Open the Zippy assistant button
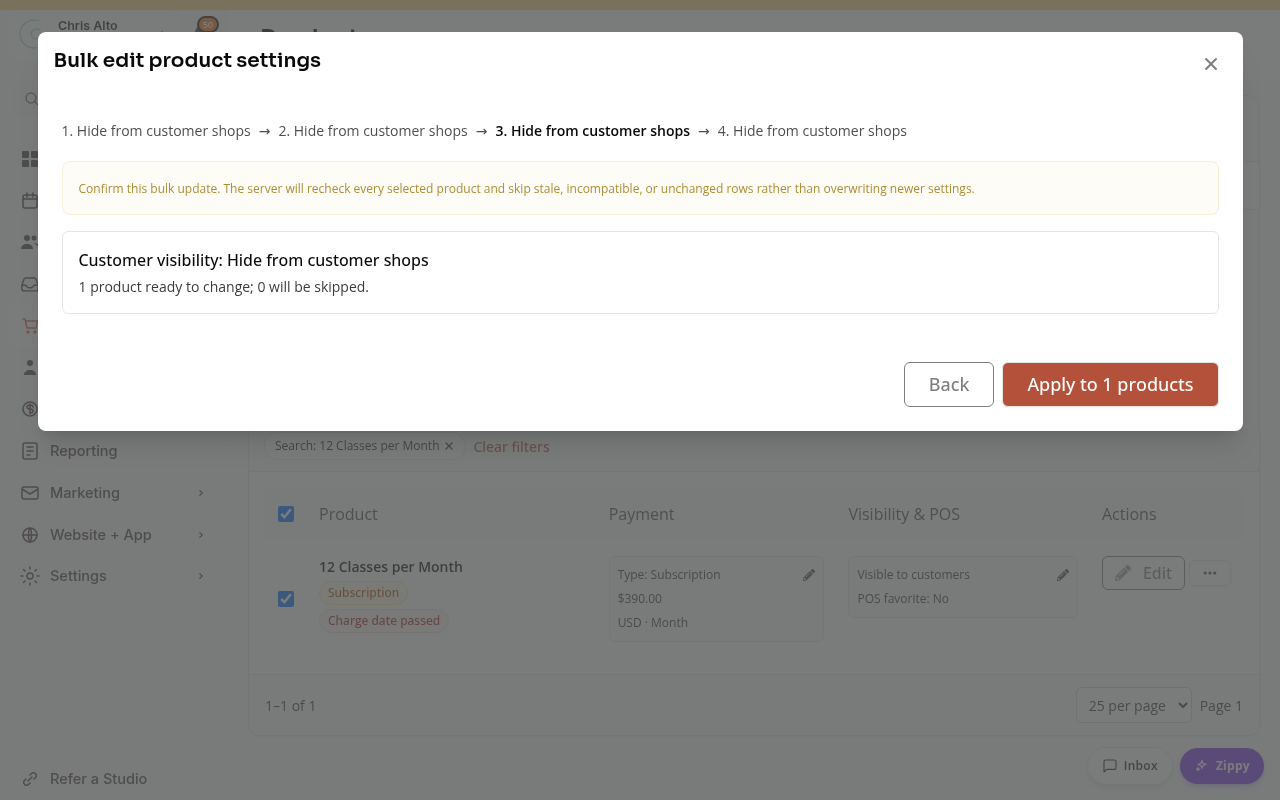Screen dimensions: 1280x800 [1222, 766]
